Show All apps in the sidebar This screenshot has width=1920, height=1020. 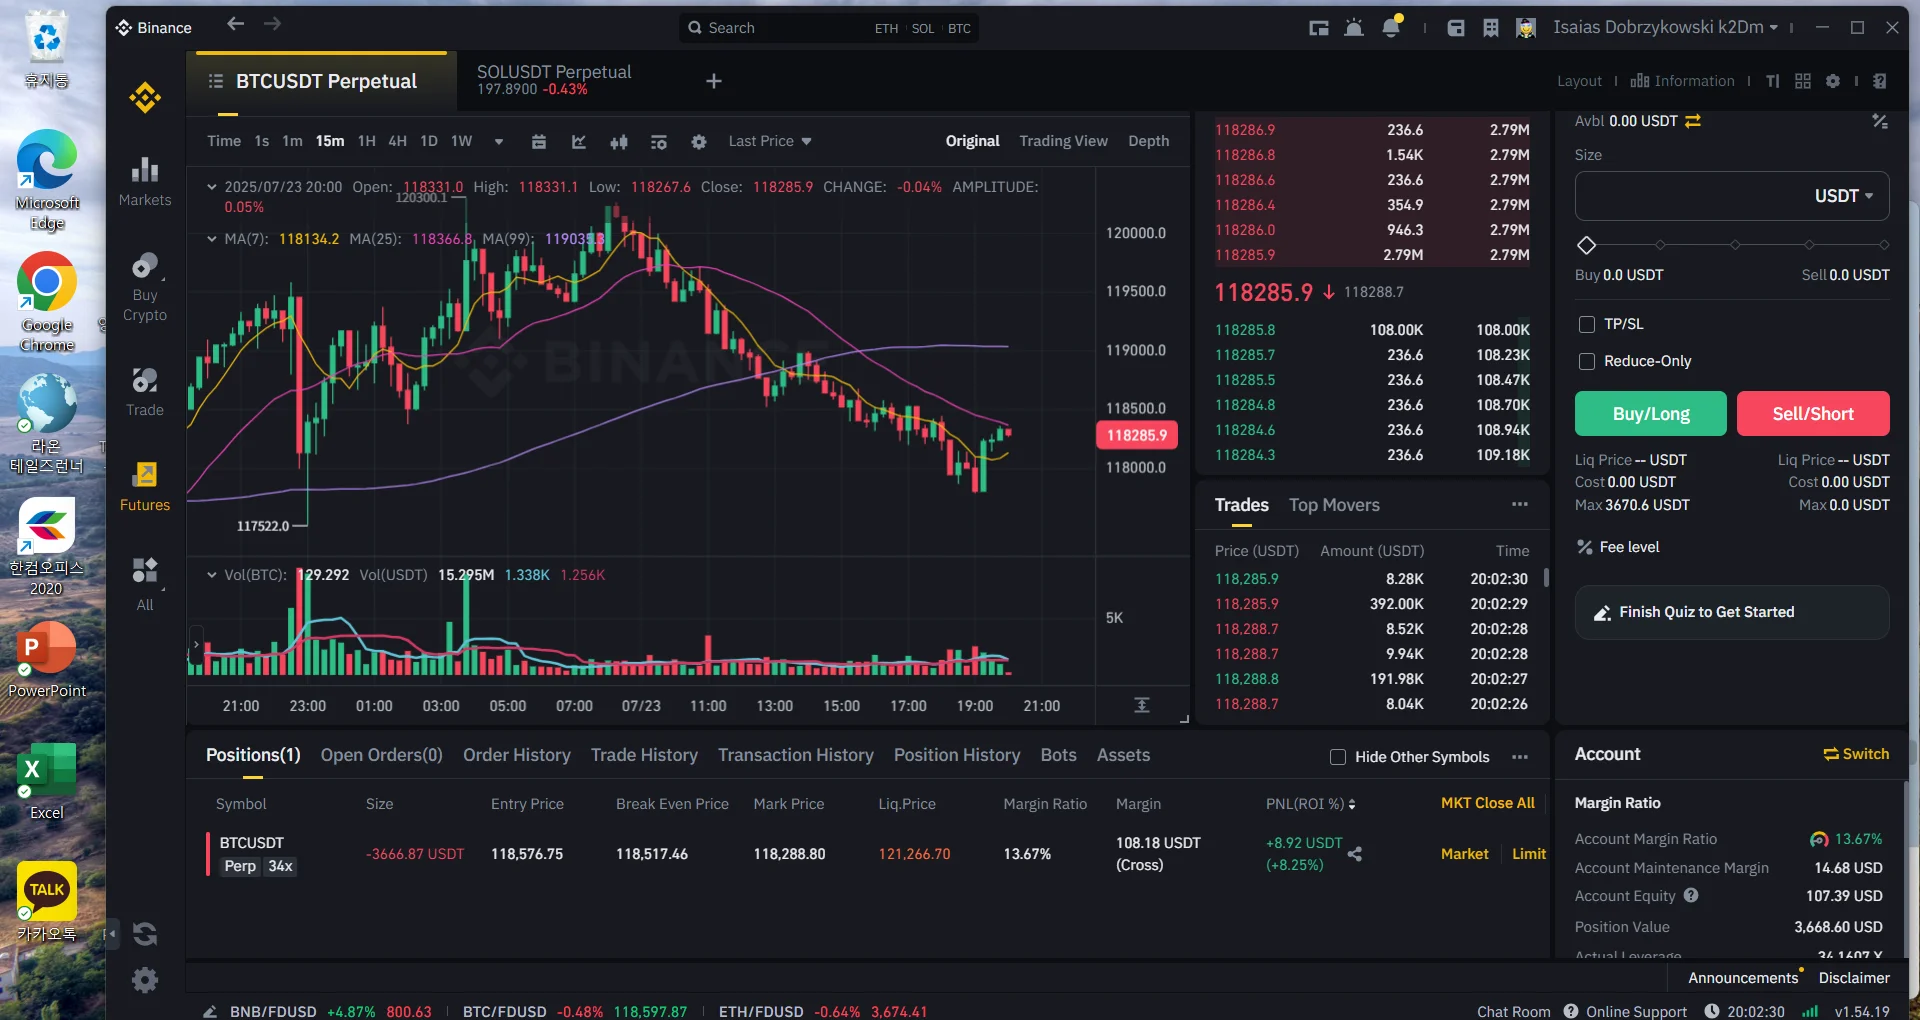click(x=145, y=584)
